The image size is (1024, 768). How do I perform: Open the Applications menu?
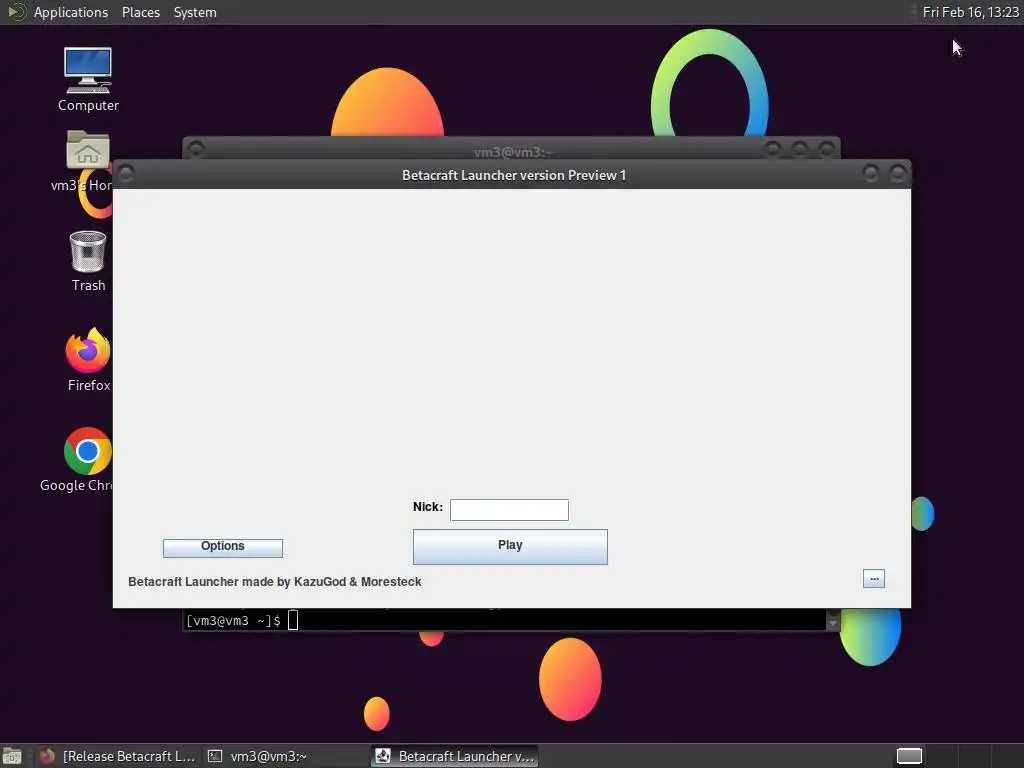pyautogui.click(x=71, y=12)
